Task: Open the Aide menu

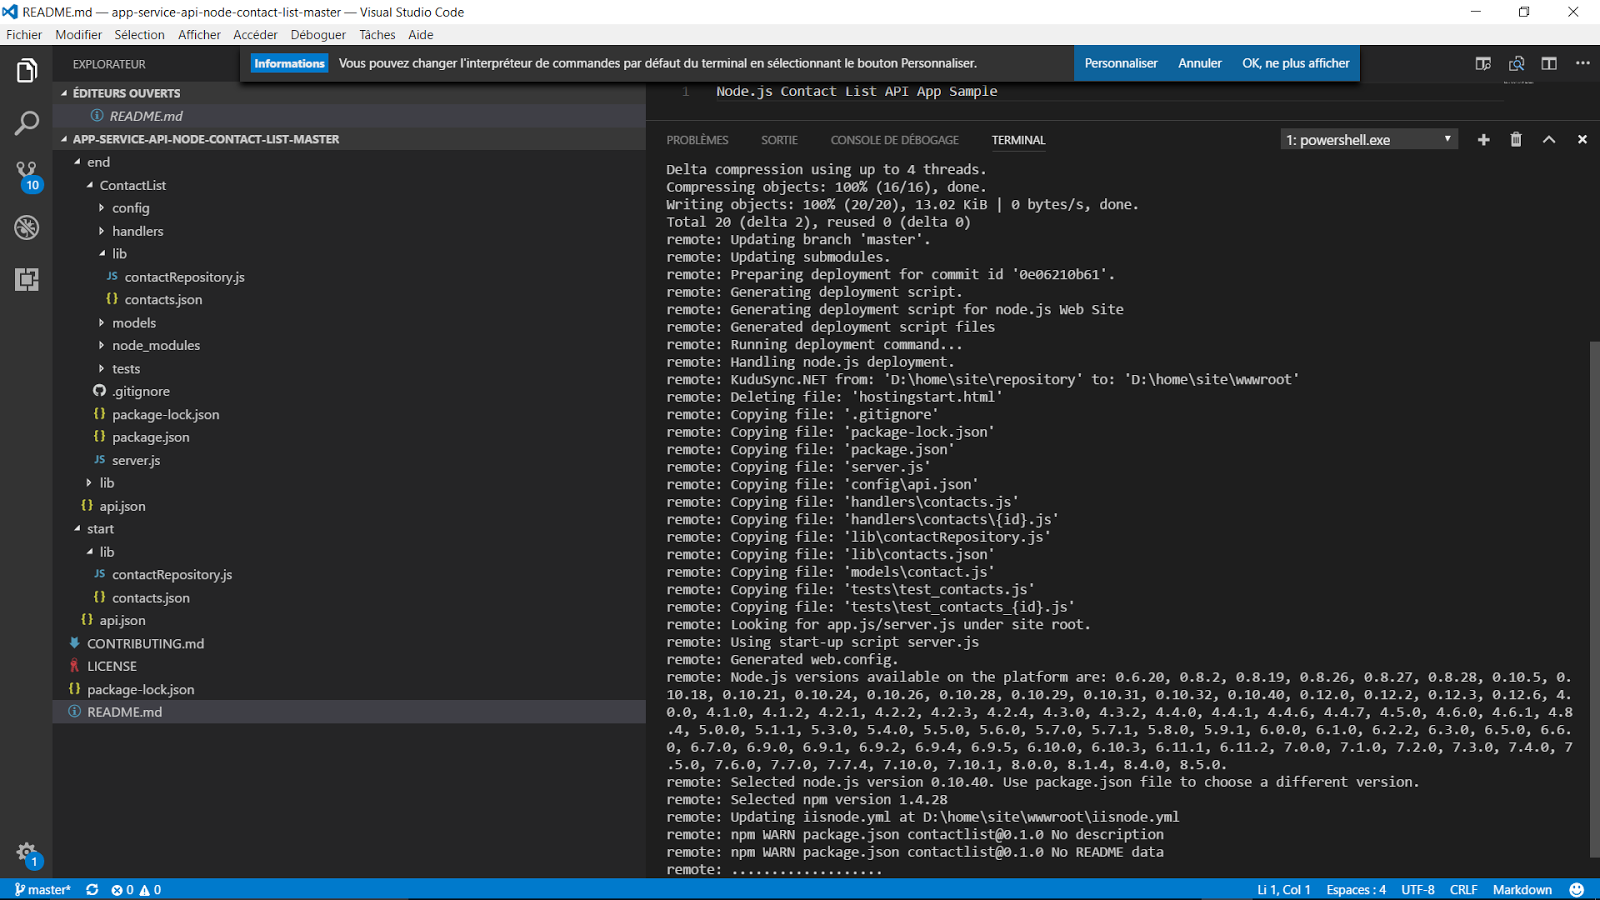Action: (x=421, y=35)
